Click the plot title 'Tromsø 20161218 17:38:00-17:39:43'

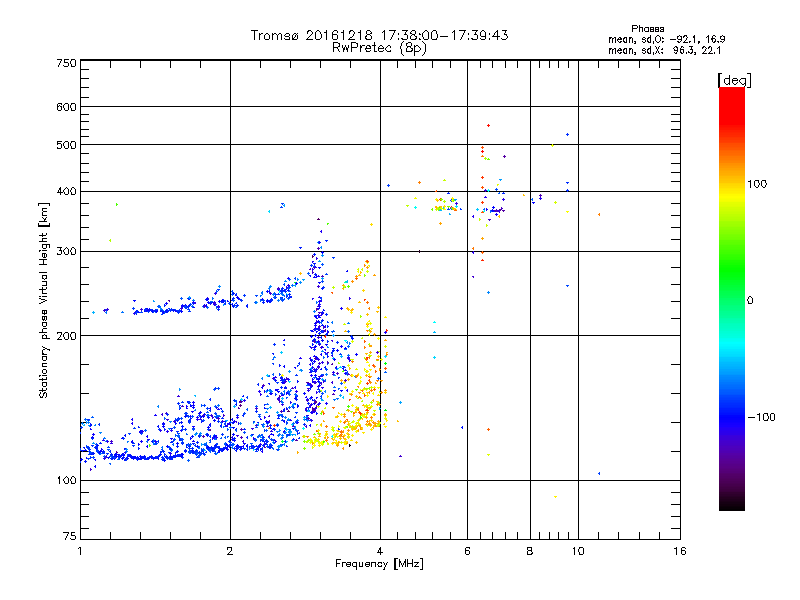(379, 35)
